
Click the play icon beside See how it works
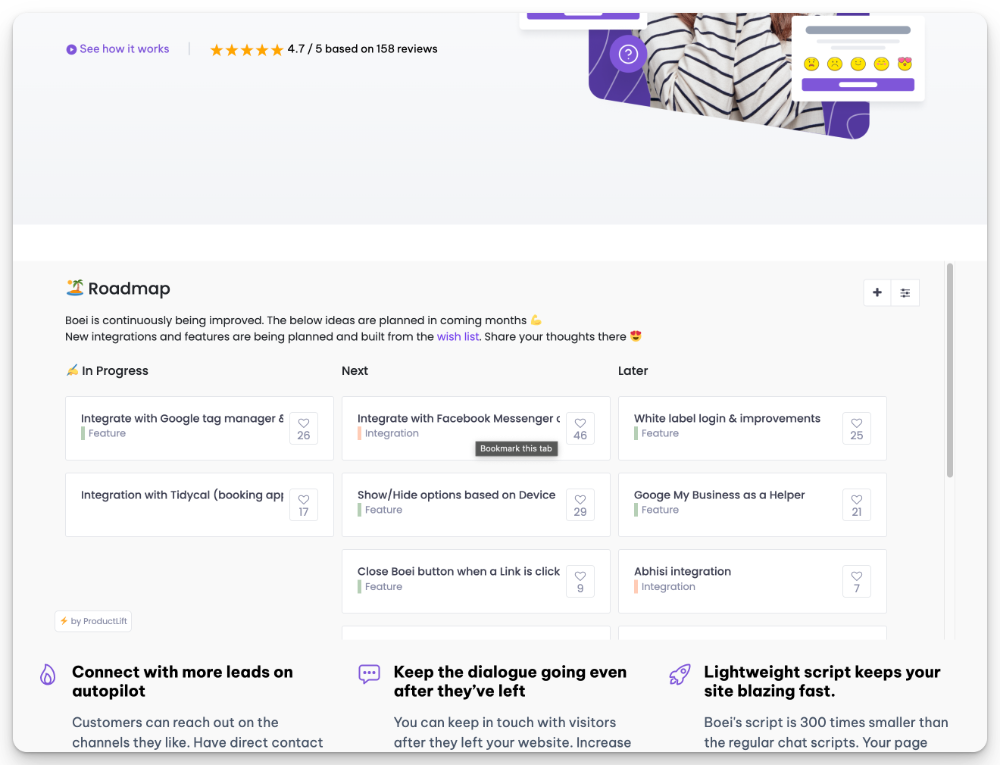pyautogui.click(x=71, y=49)
